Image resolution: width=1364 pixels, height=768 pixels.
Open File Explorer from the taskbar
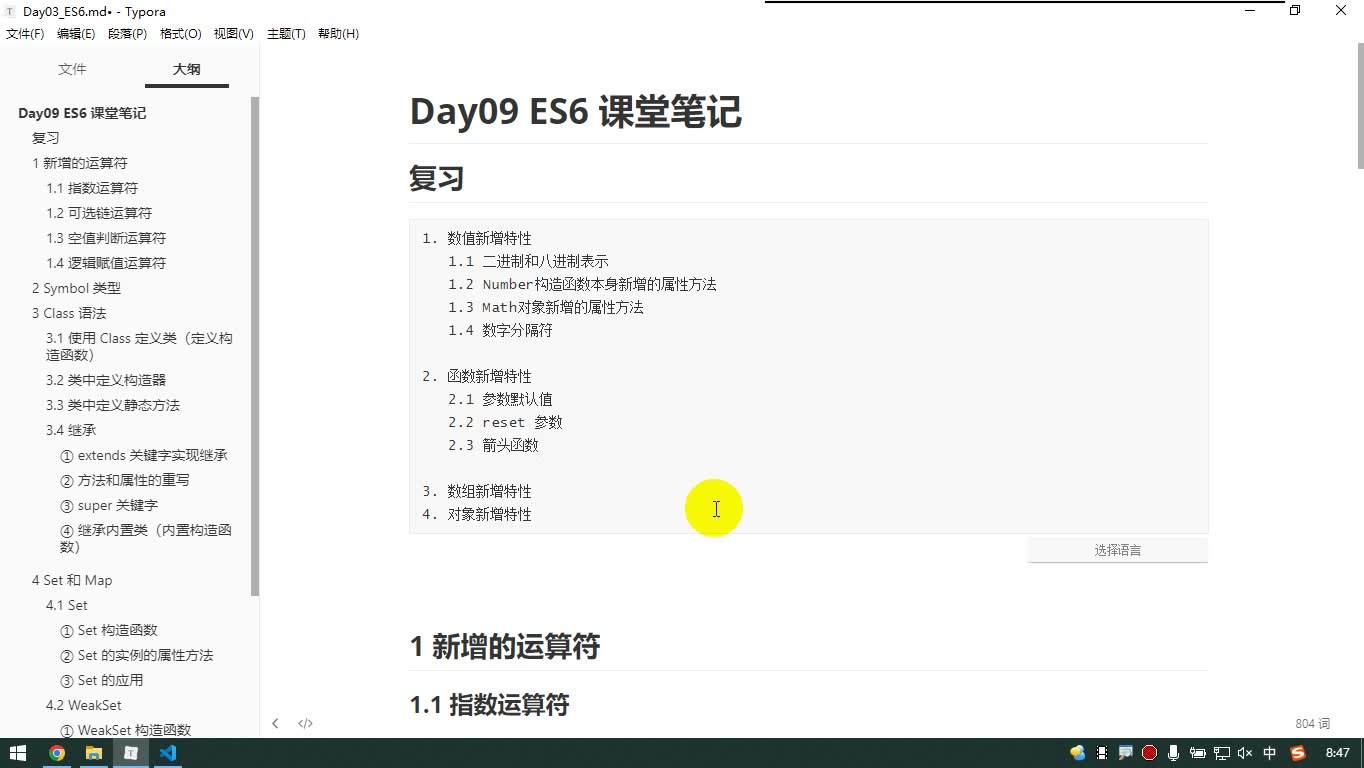pos(94,753)
